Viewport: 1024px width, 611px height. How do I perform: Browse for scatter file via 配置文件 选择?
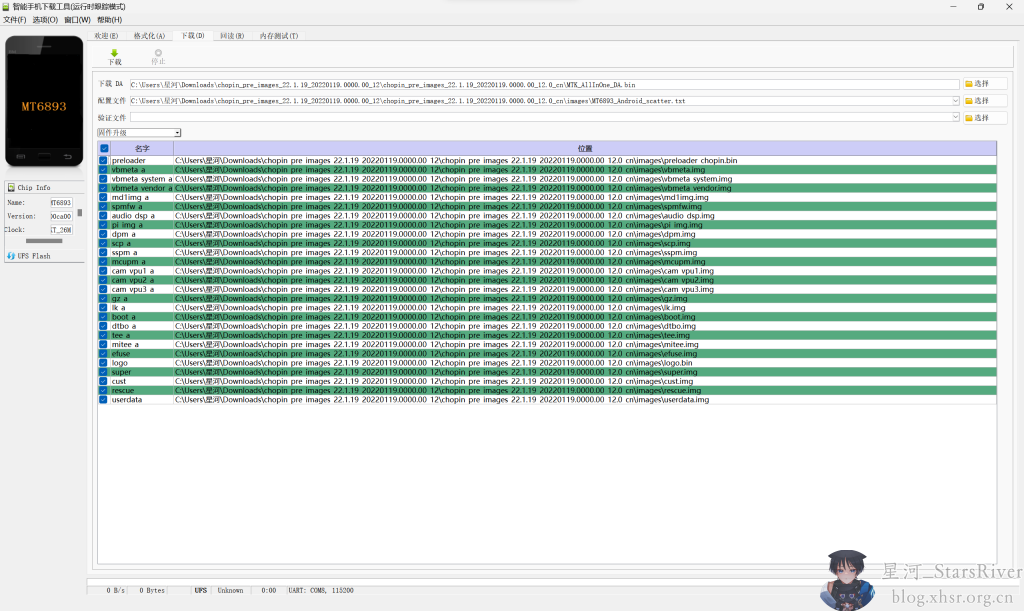click(x=984, y=101)
